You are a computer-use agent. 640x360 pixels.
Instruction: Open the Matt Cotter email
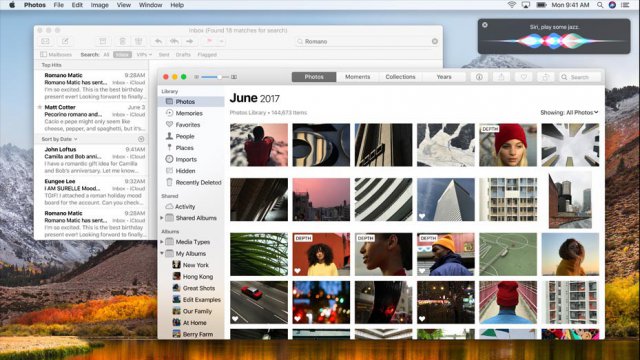tap(92, 118)
